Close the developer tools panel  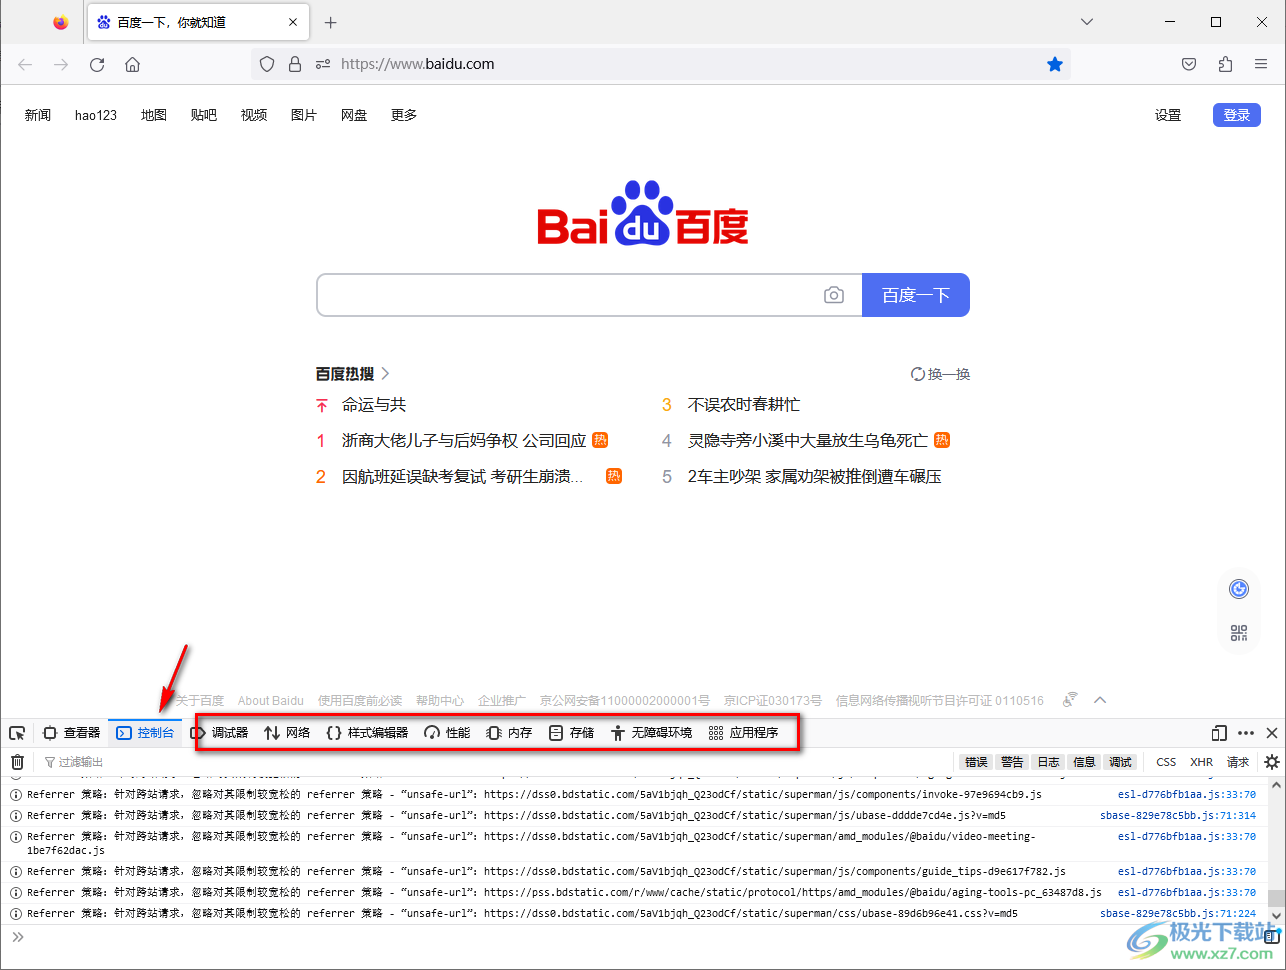tap(1272, 733)
